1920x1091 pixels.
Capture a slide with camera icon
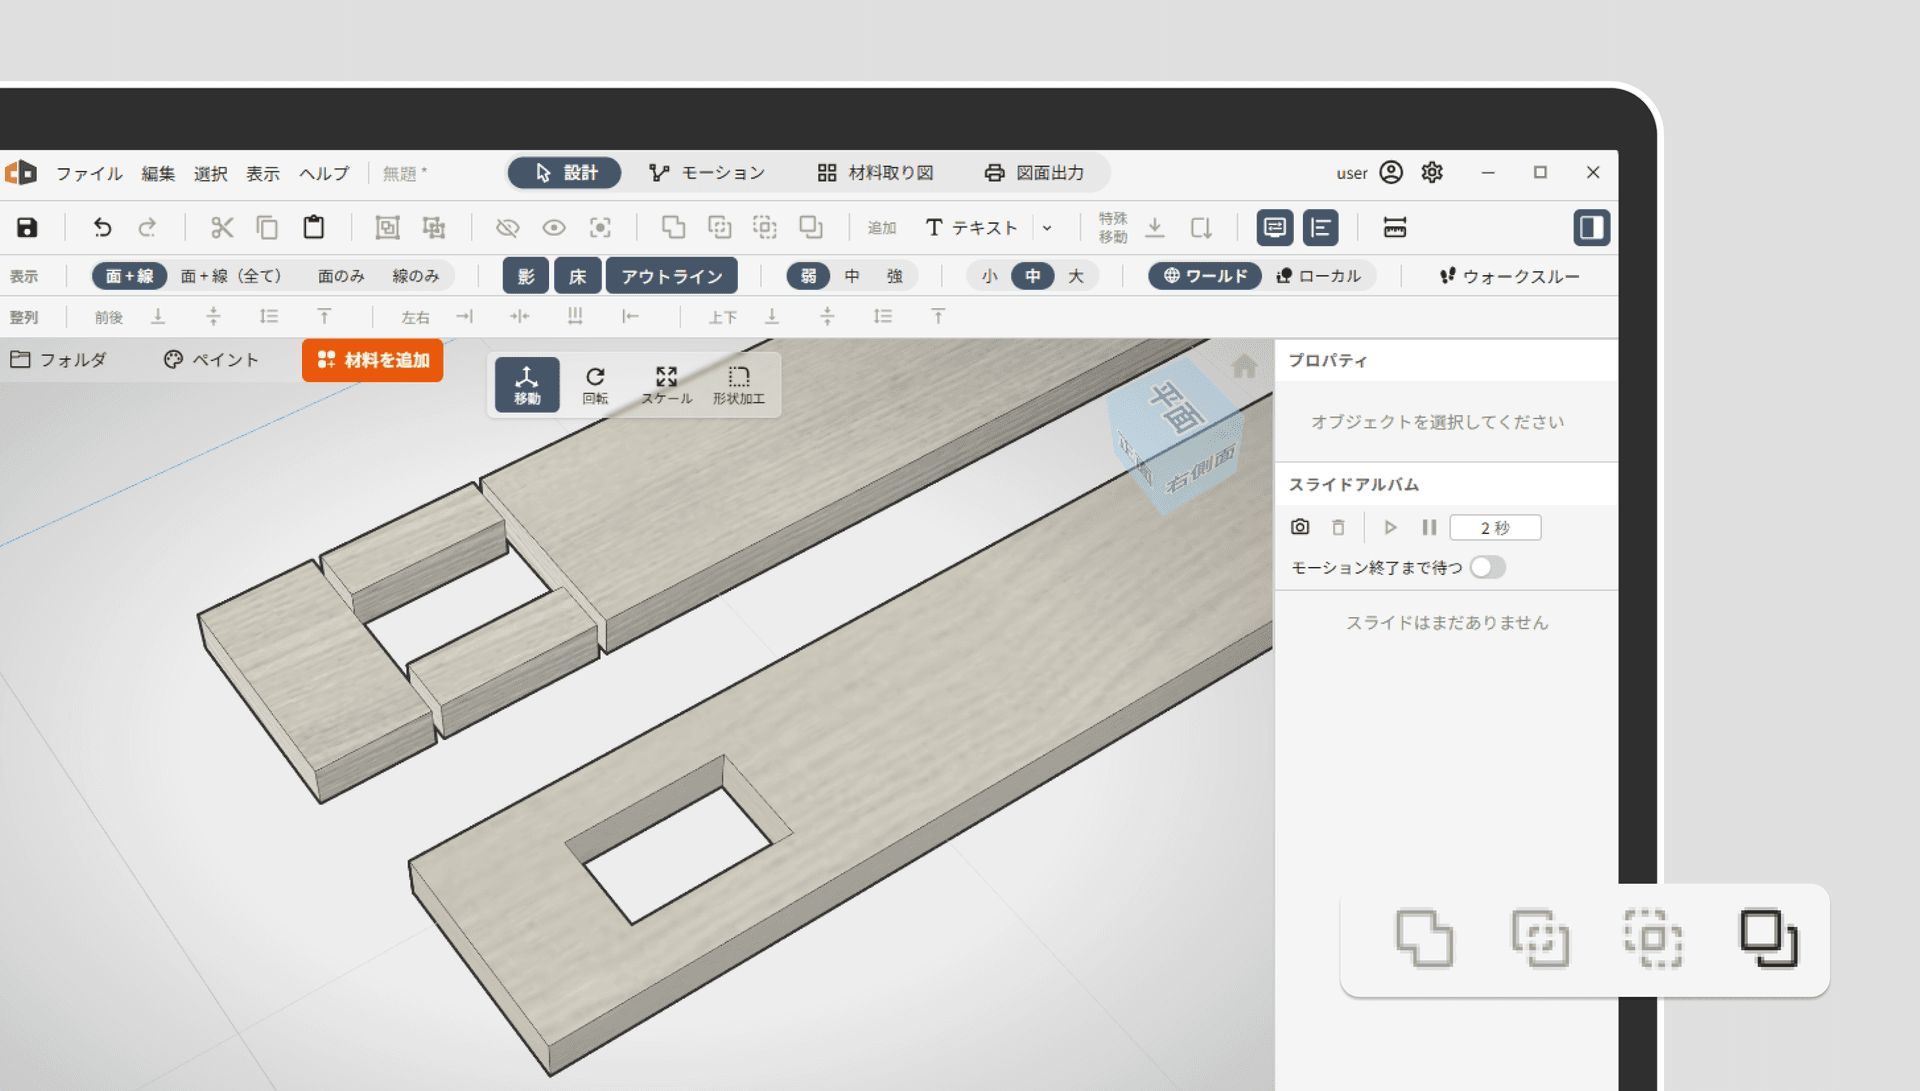(x=1300, y=527)
